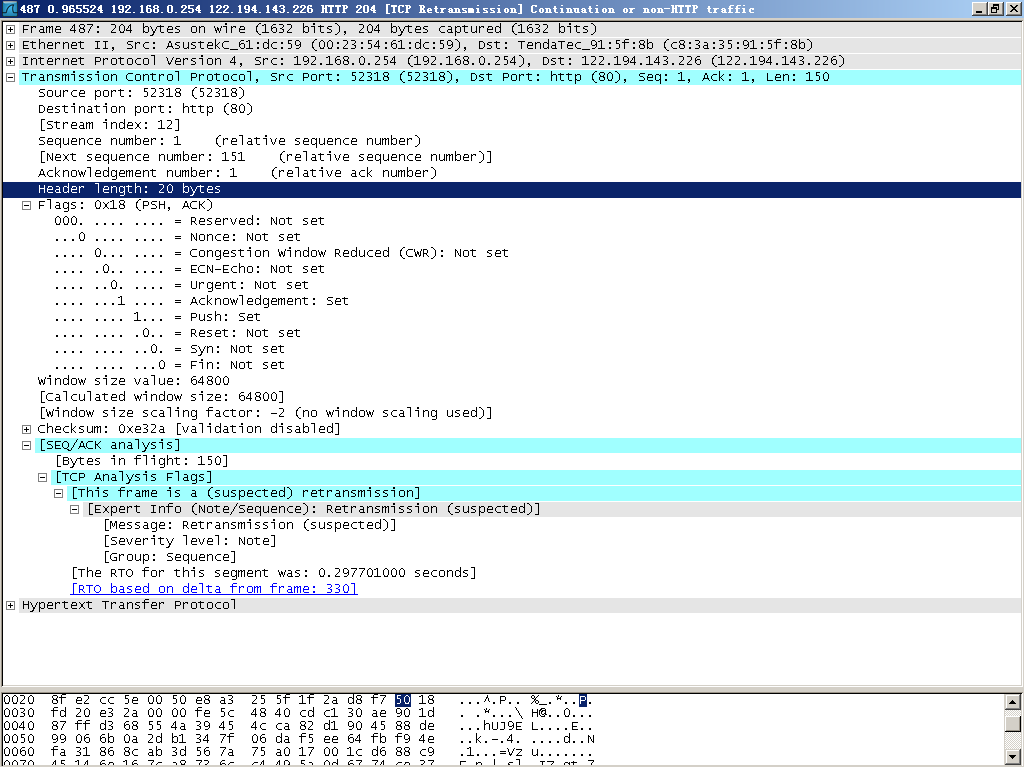Click the highlighted ASCII character P in hex pane

click(583, 701)
